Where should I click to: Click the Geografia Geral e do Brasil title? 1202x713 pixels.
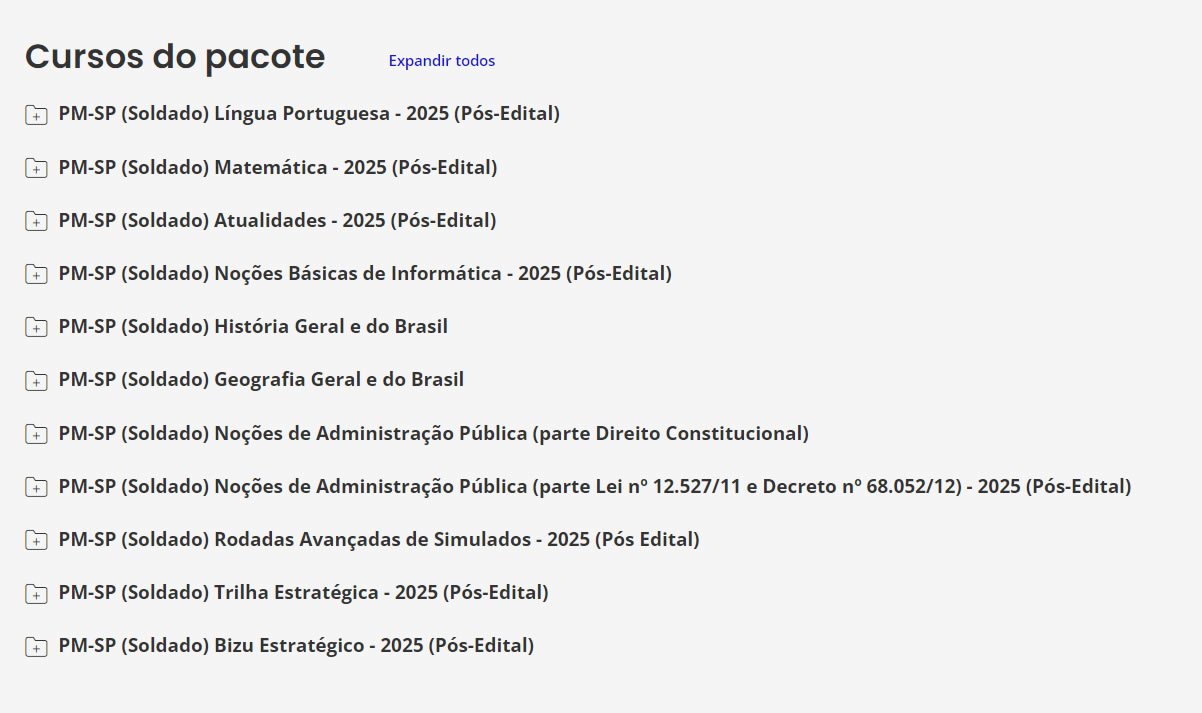[x=261, y=380]
